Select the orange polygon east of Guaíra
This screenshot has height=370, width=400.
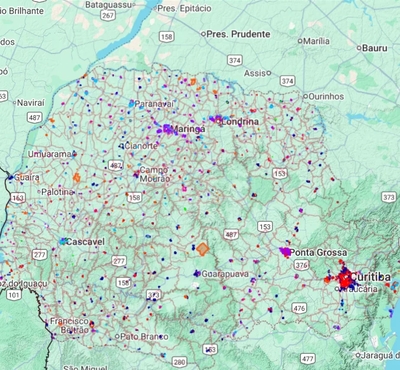pyautogui.click(x=77, y=177)
